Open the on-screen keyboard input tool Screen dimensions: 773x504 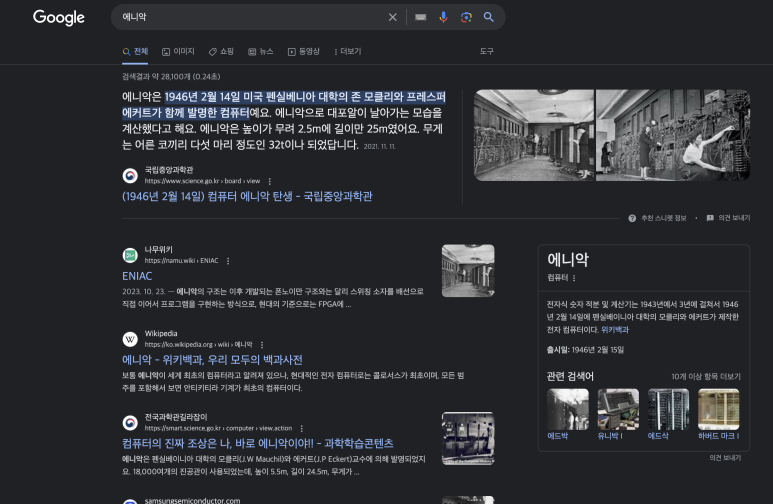[x=421, y=17]
